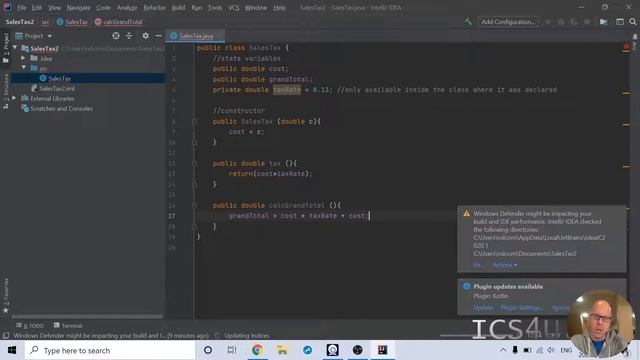Open Search Everywhere magnifier icon
The height and width of the screenshot is (360, 640).
(633, 22)
